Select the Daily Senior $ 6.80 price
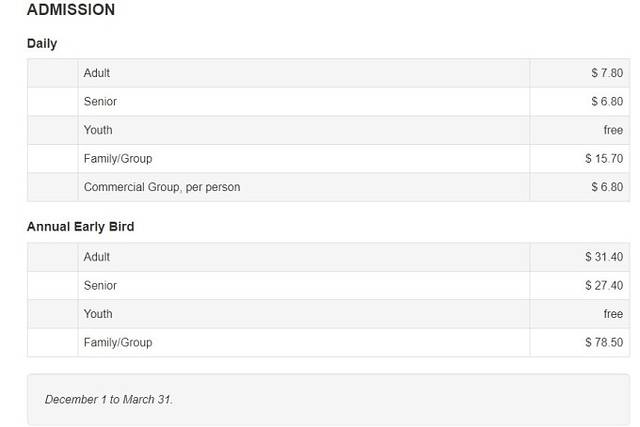Viewport: 640px width, 427px height. (x=606, y=102)
